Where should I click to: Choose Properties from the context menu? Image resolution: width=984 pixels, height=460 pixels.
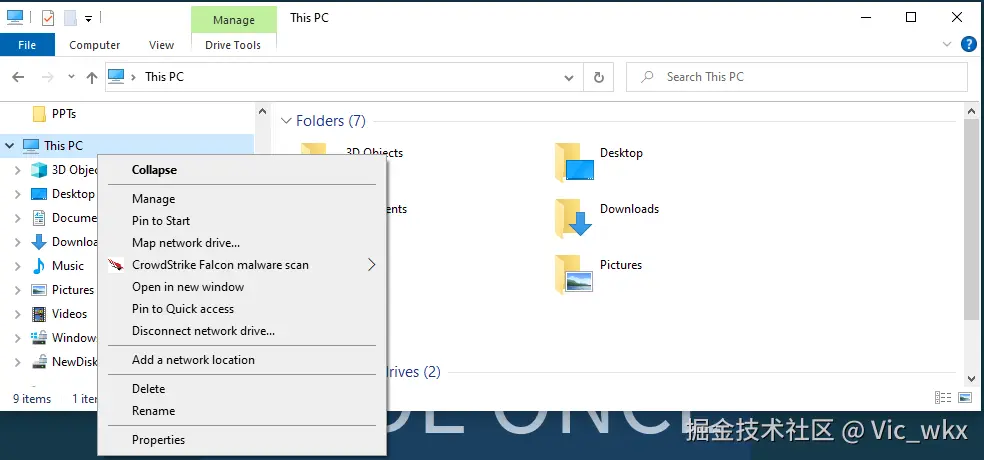click(158, 439)
